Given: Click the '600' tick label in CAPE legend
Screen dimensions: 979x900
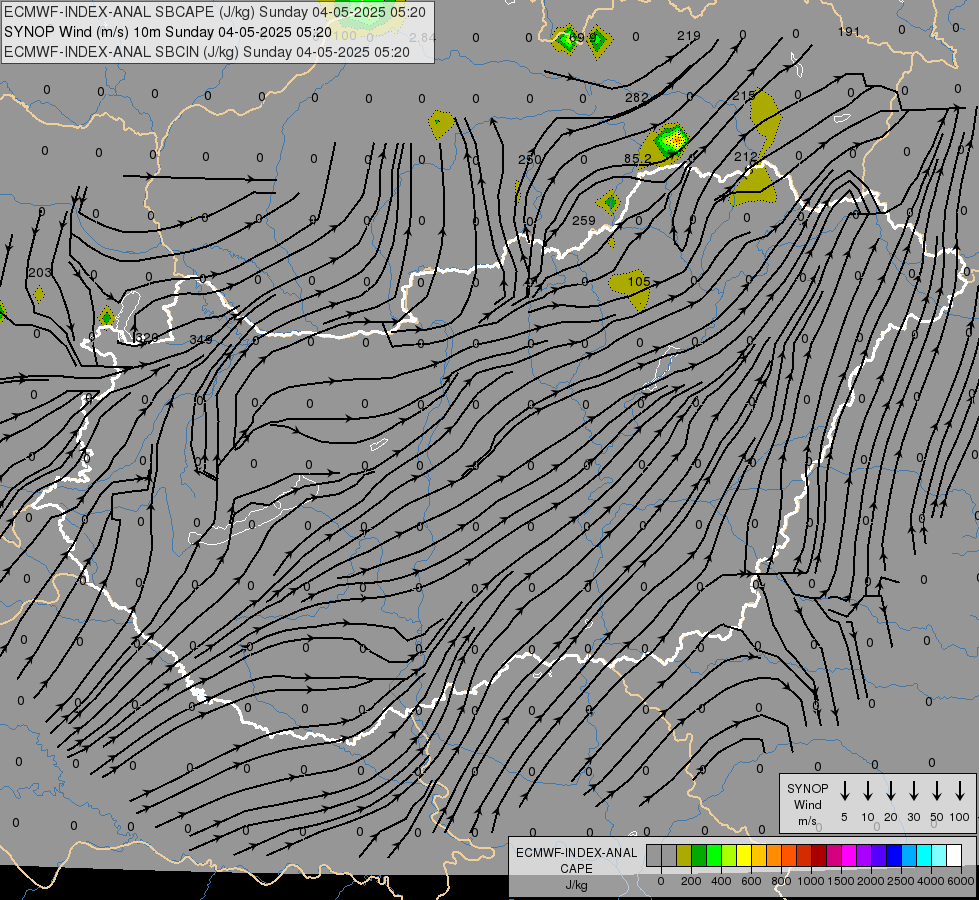Looking at the screenshot, I should click(751, 881).
